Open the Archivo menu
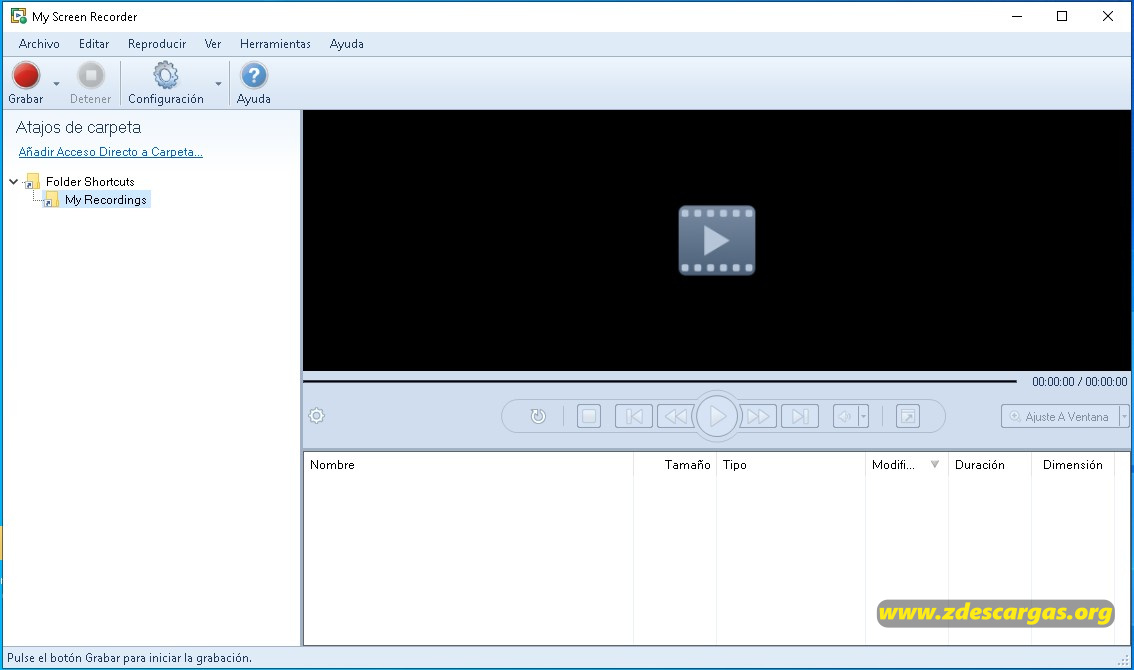This screenshot has height=670, width=1134. click(x=39, y=44)
